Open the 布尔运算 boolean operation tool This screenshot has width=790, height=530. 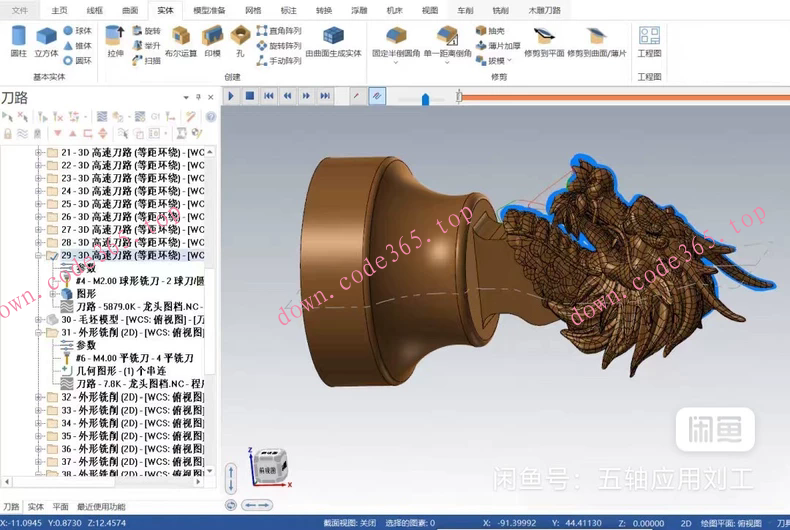180,40
